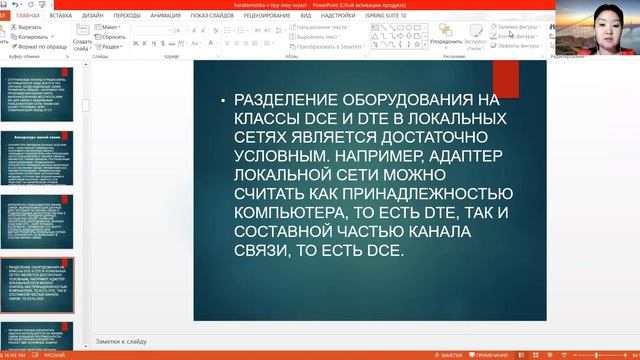Clear all text formatting

coord(215,31)
